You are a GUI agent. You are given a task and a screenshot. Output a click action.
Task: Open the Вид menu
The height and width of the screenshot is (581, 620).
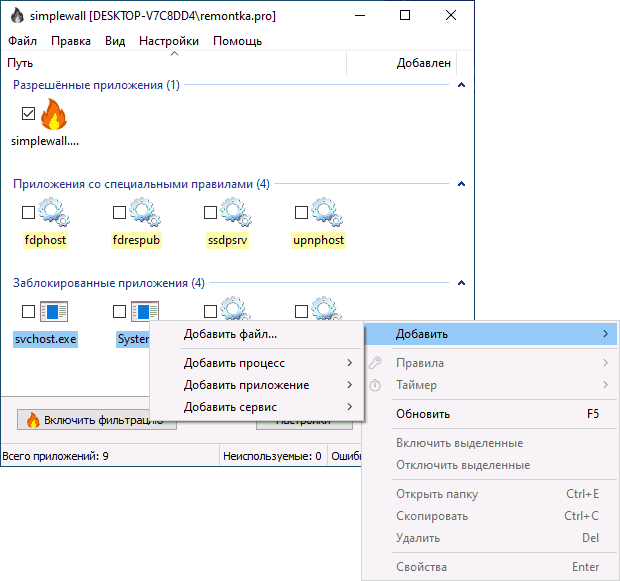point(115,41)
